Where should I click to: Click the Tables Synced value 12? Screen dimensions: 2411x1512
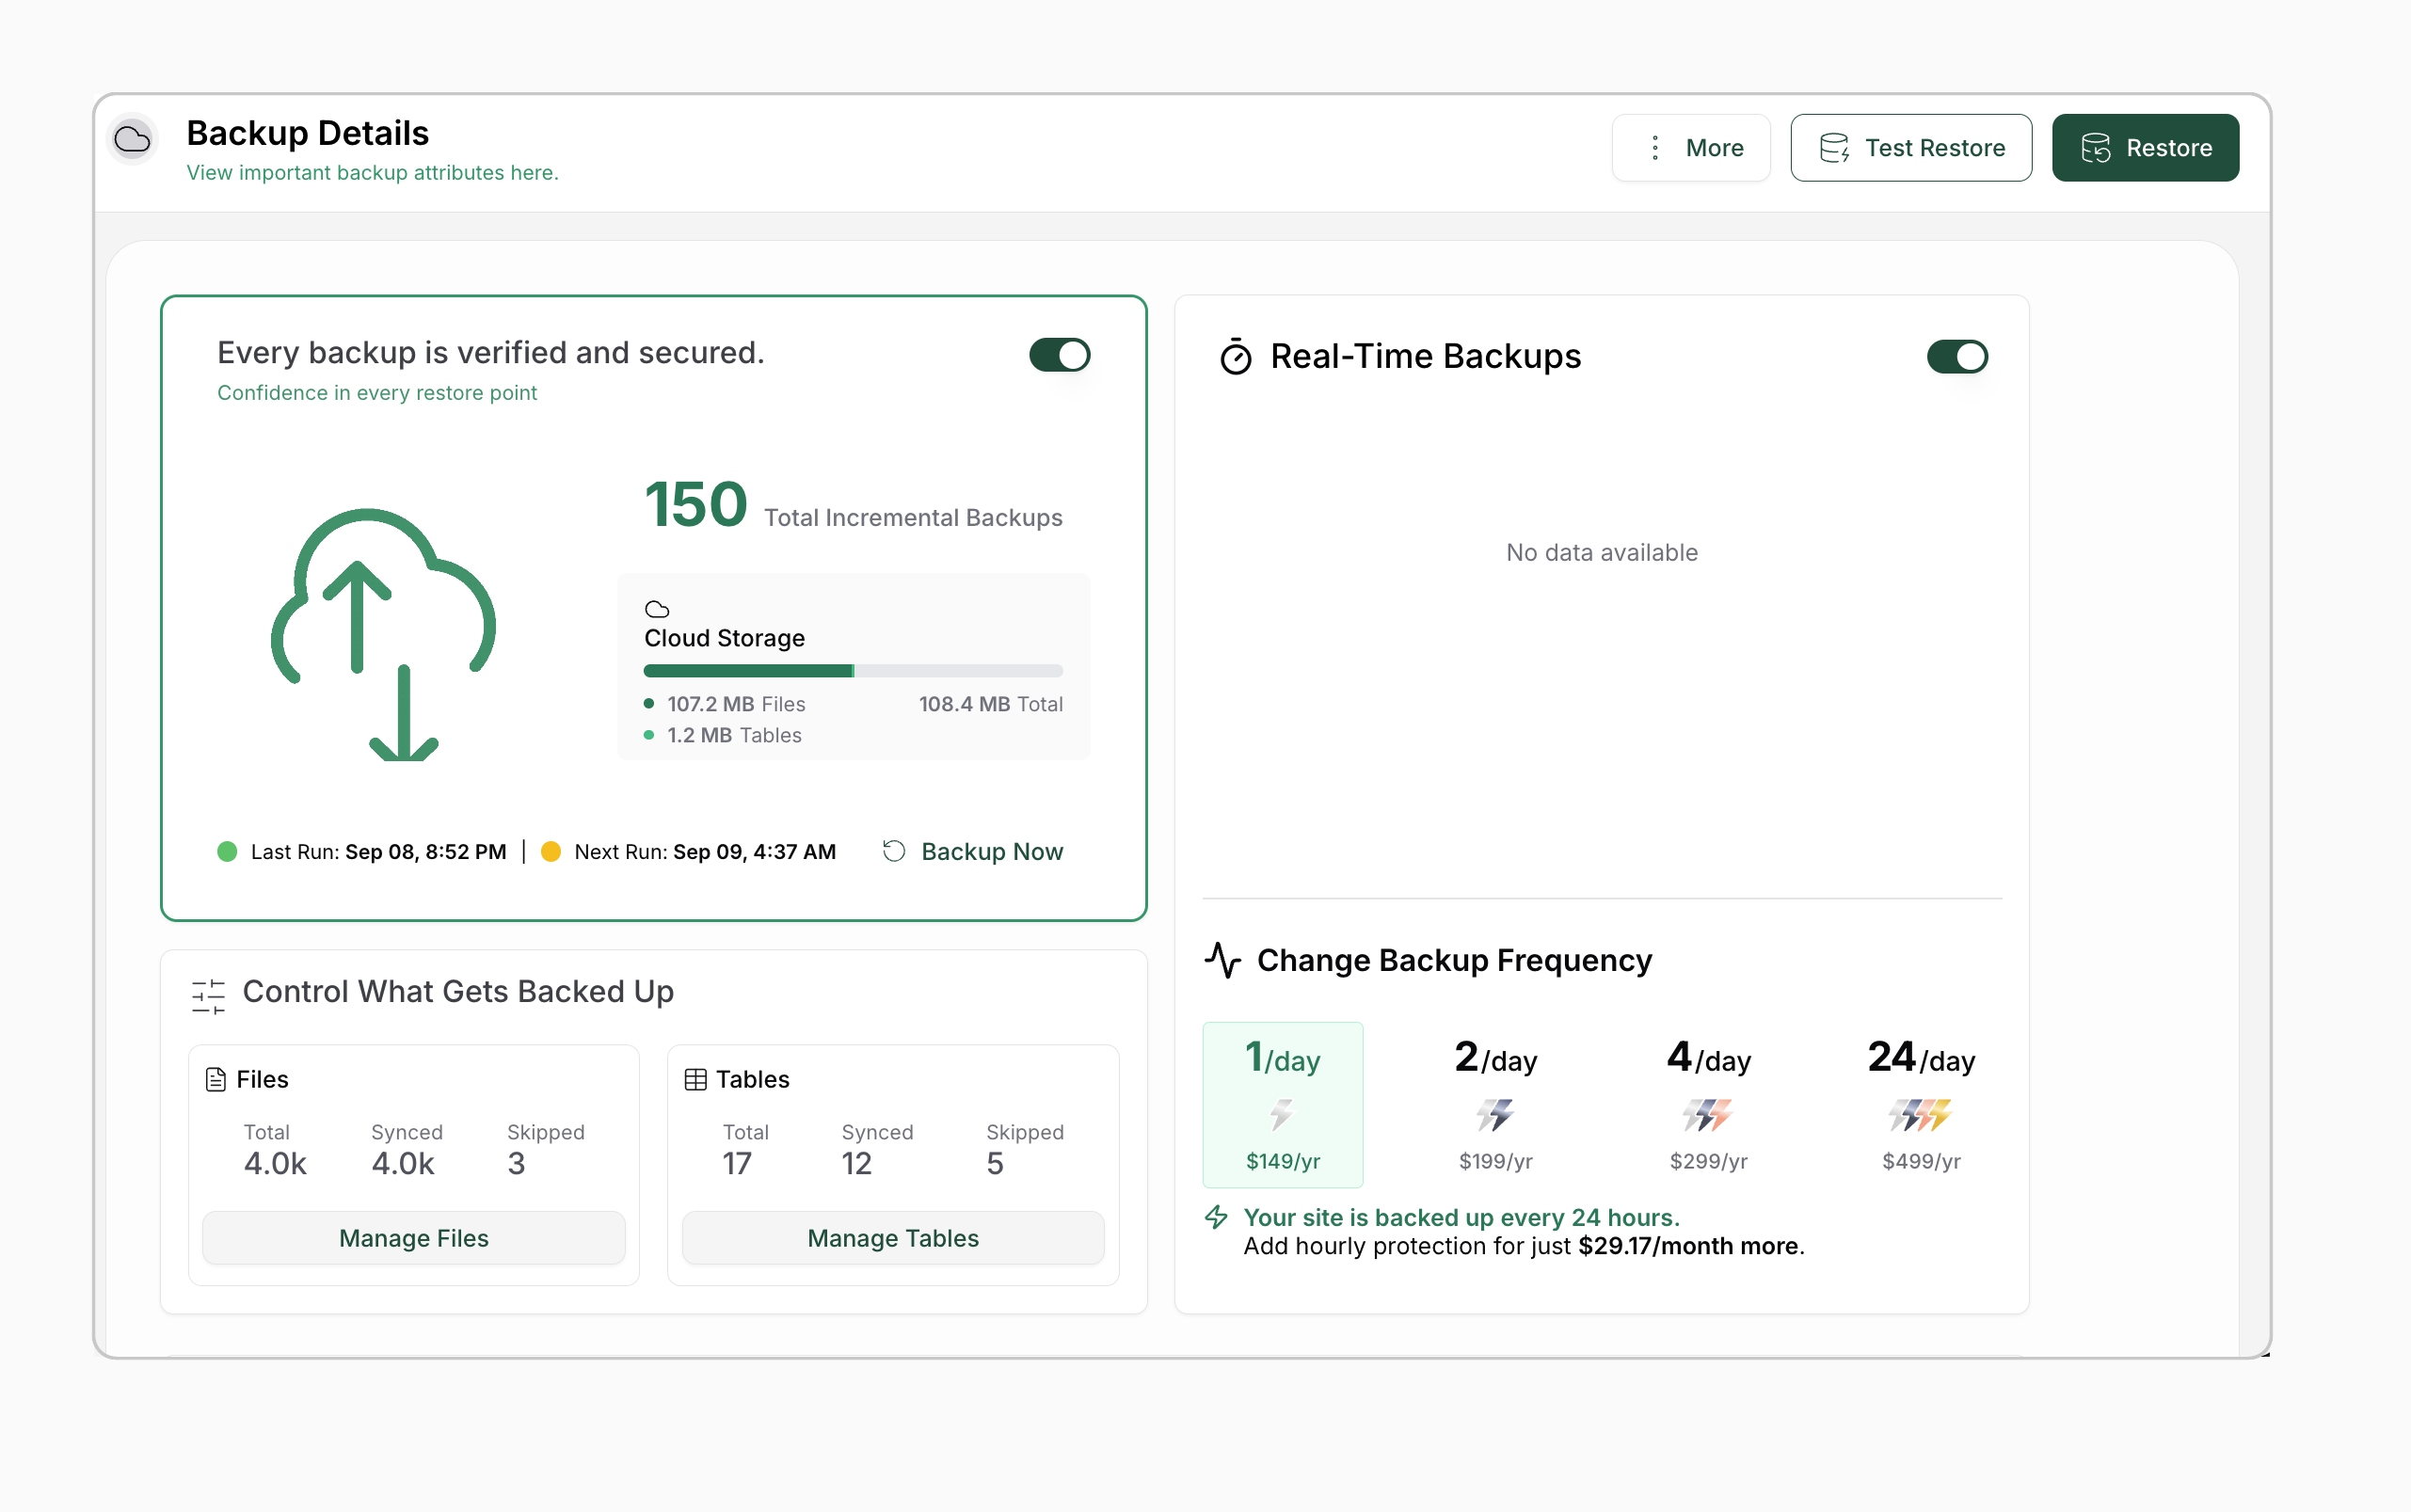point(857,1163)
